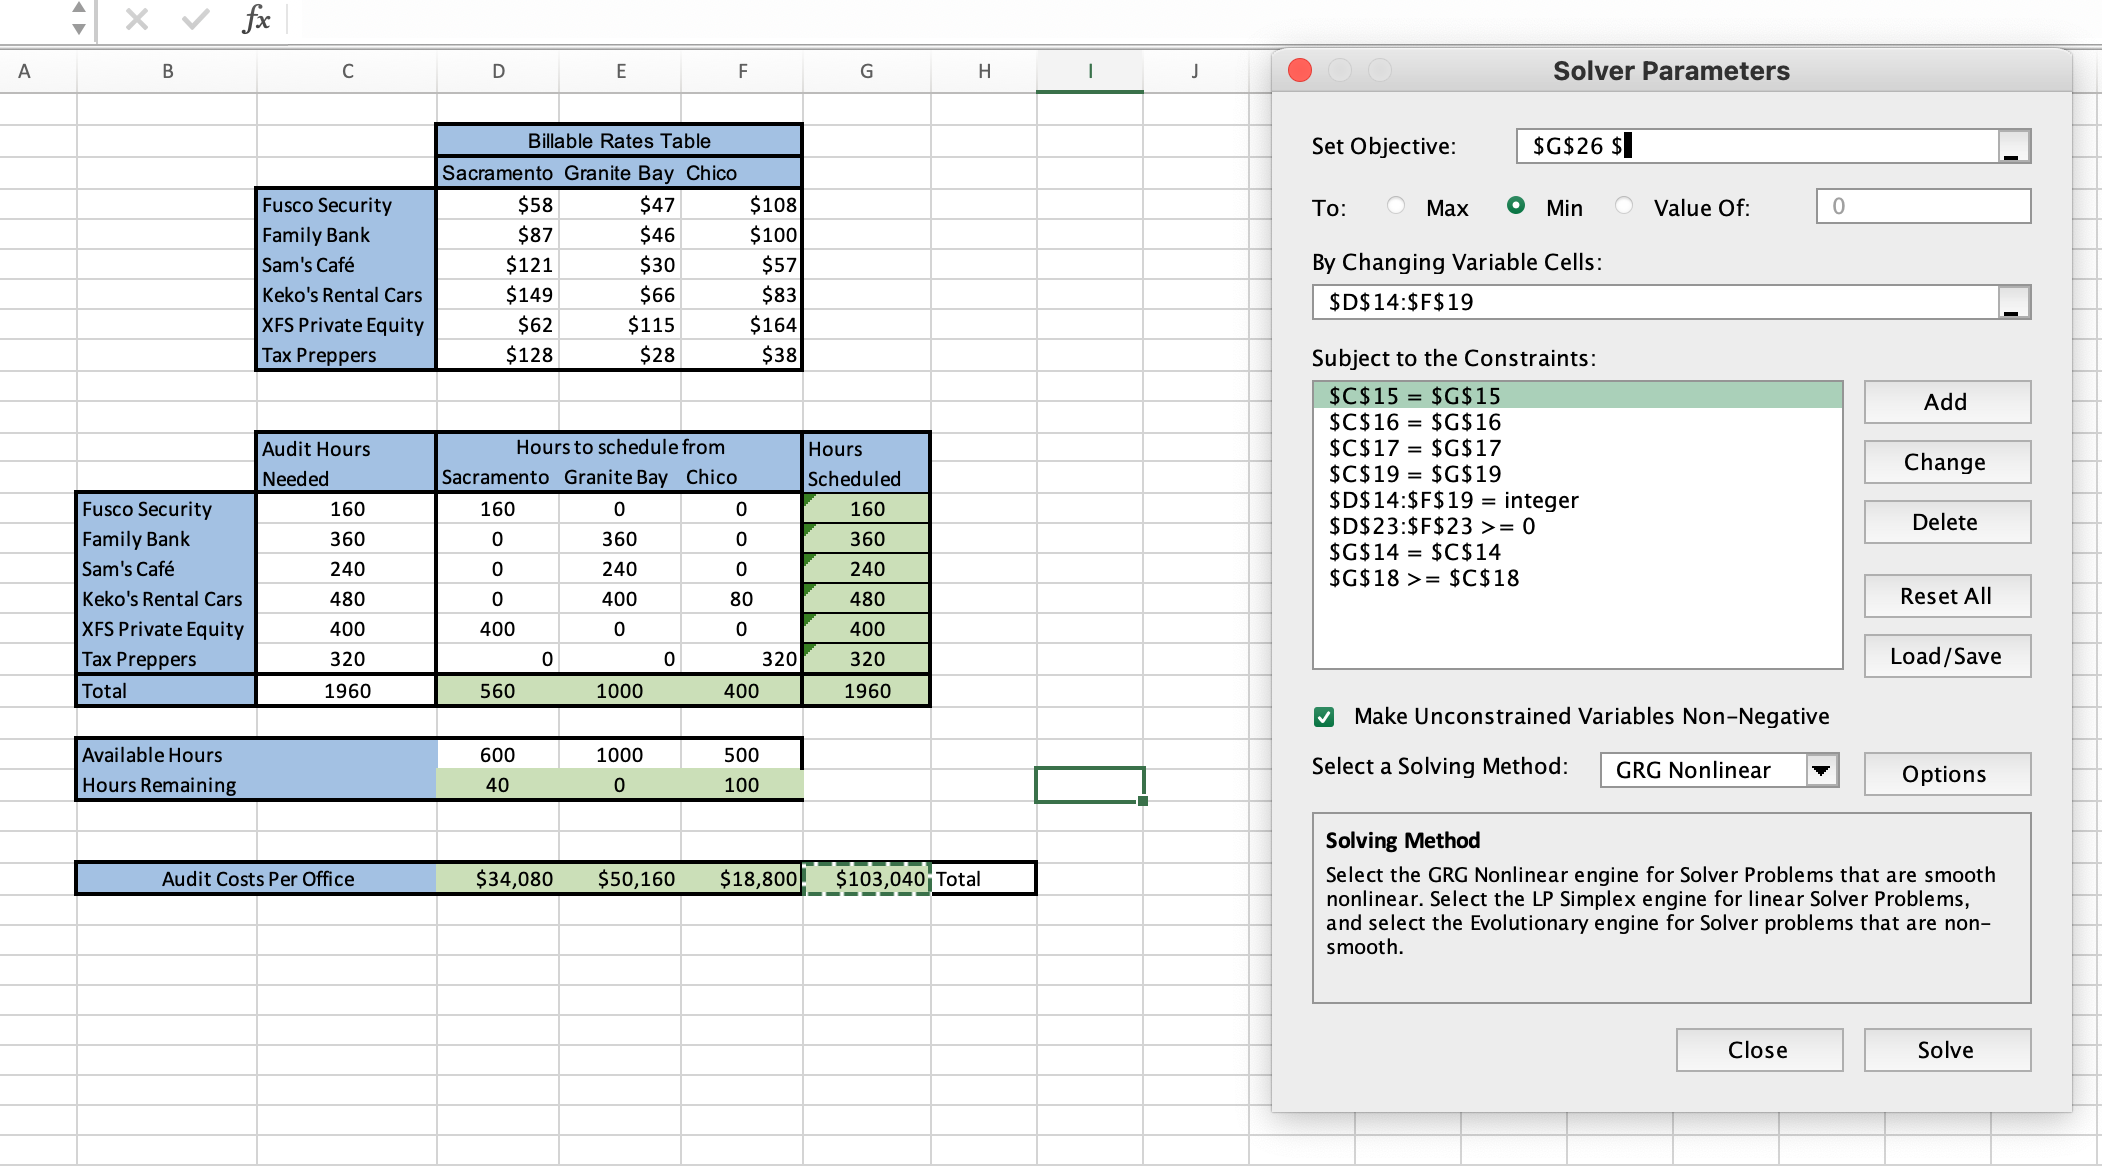Select constraint $G$18 >= $C$18
2102x1166 pixels.
click(x=1424, y=578)
